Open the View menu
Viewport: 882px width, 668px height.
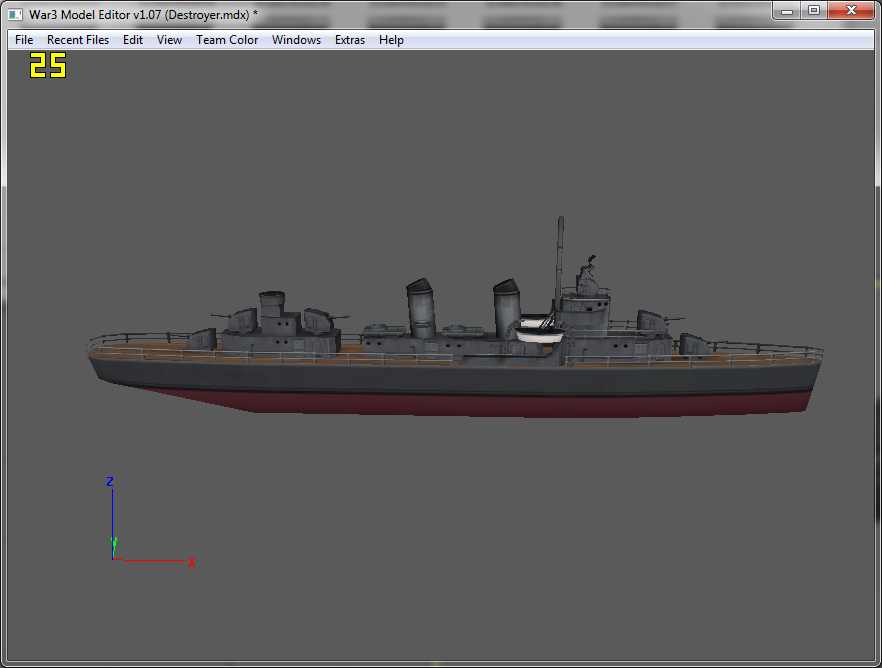tap(169, 40)
